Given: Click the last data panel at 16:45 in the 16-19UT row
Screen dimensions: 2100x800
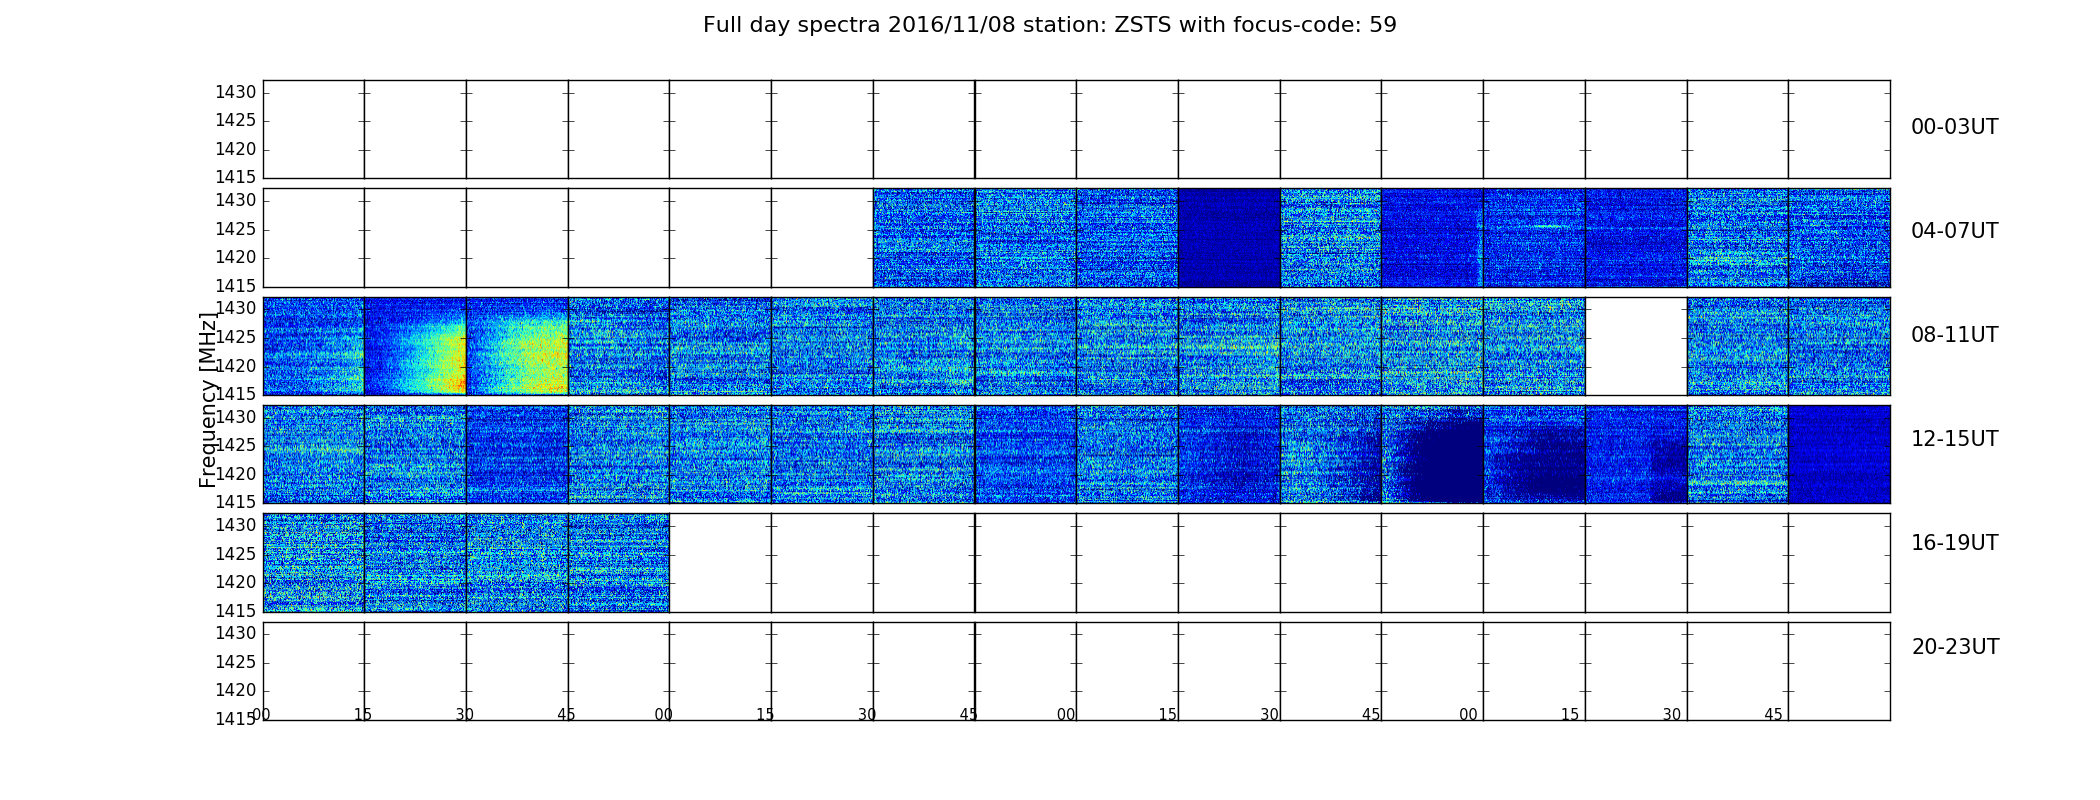Looking at the screenshot, I should [x=619, y=563].
